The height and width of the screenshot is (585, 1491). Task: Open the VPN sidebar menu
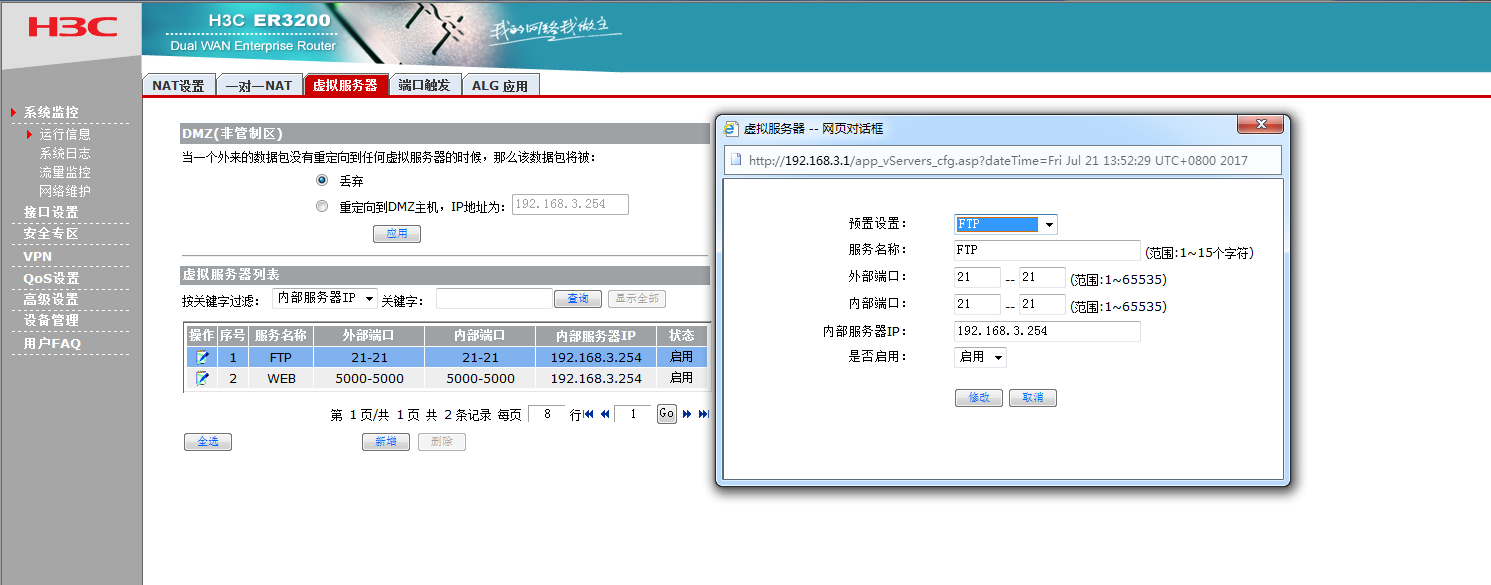pyautogui.click(x=37, y=256)
